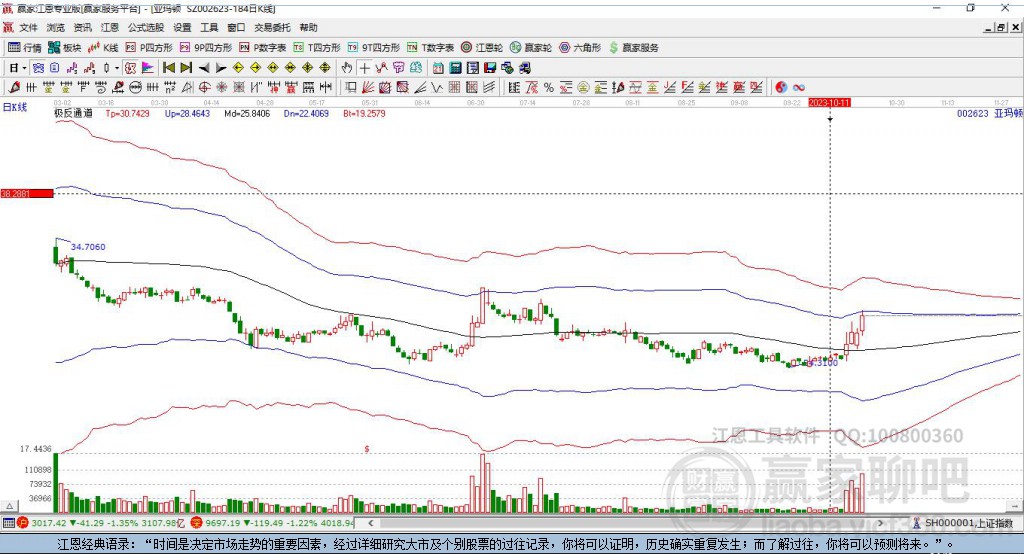This screenshot has width=1024, height=554.
Task: Open the 江恩 menu
Action: [x=110, y=27]
